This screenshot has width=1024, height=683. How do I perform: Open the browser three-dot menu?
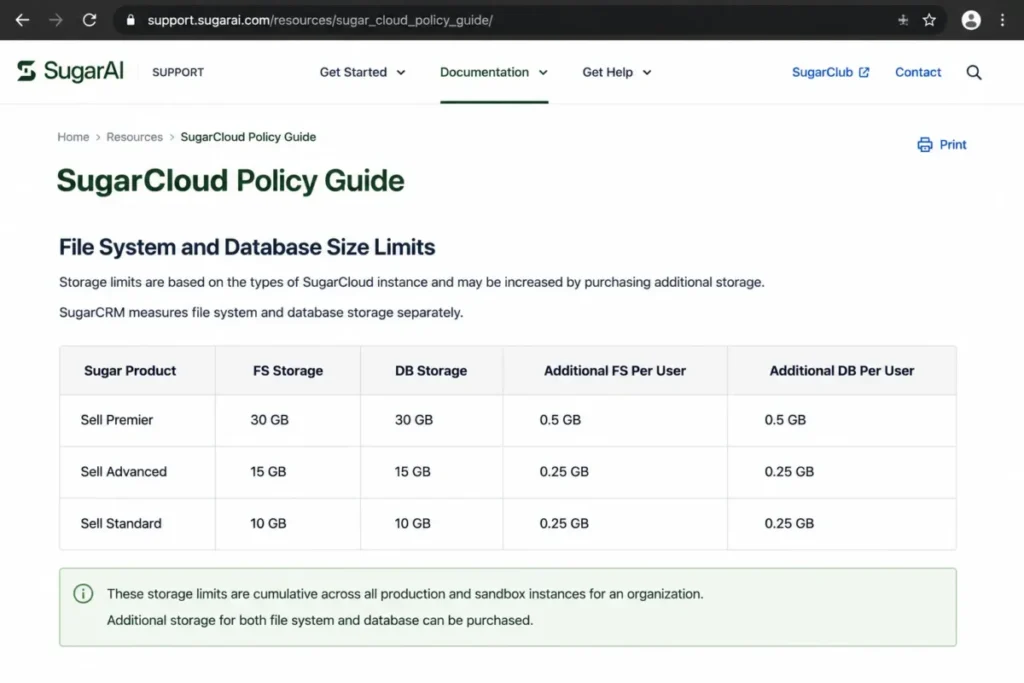pyautogui.click(x=1002, y=20)
